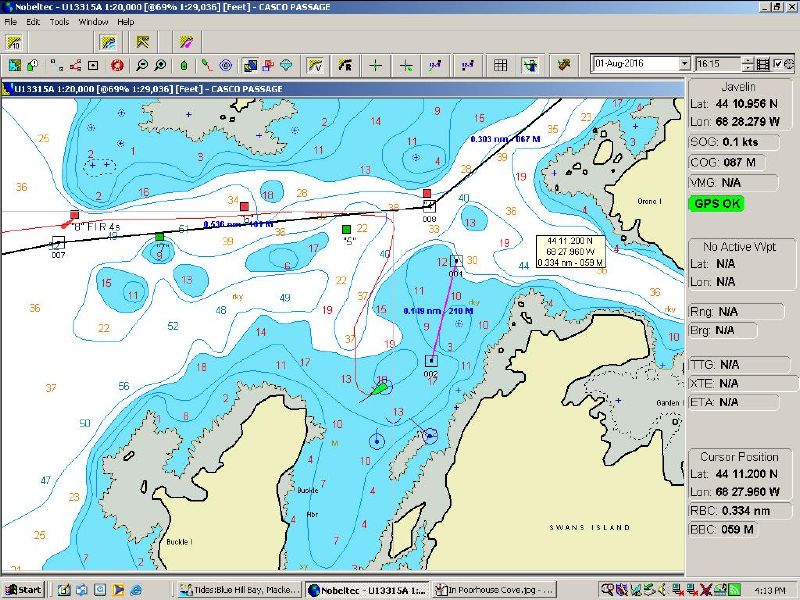This screenshot has width=800, height=600.
Task: Select the route creation tool icon
Action: 75,65
